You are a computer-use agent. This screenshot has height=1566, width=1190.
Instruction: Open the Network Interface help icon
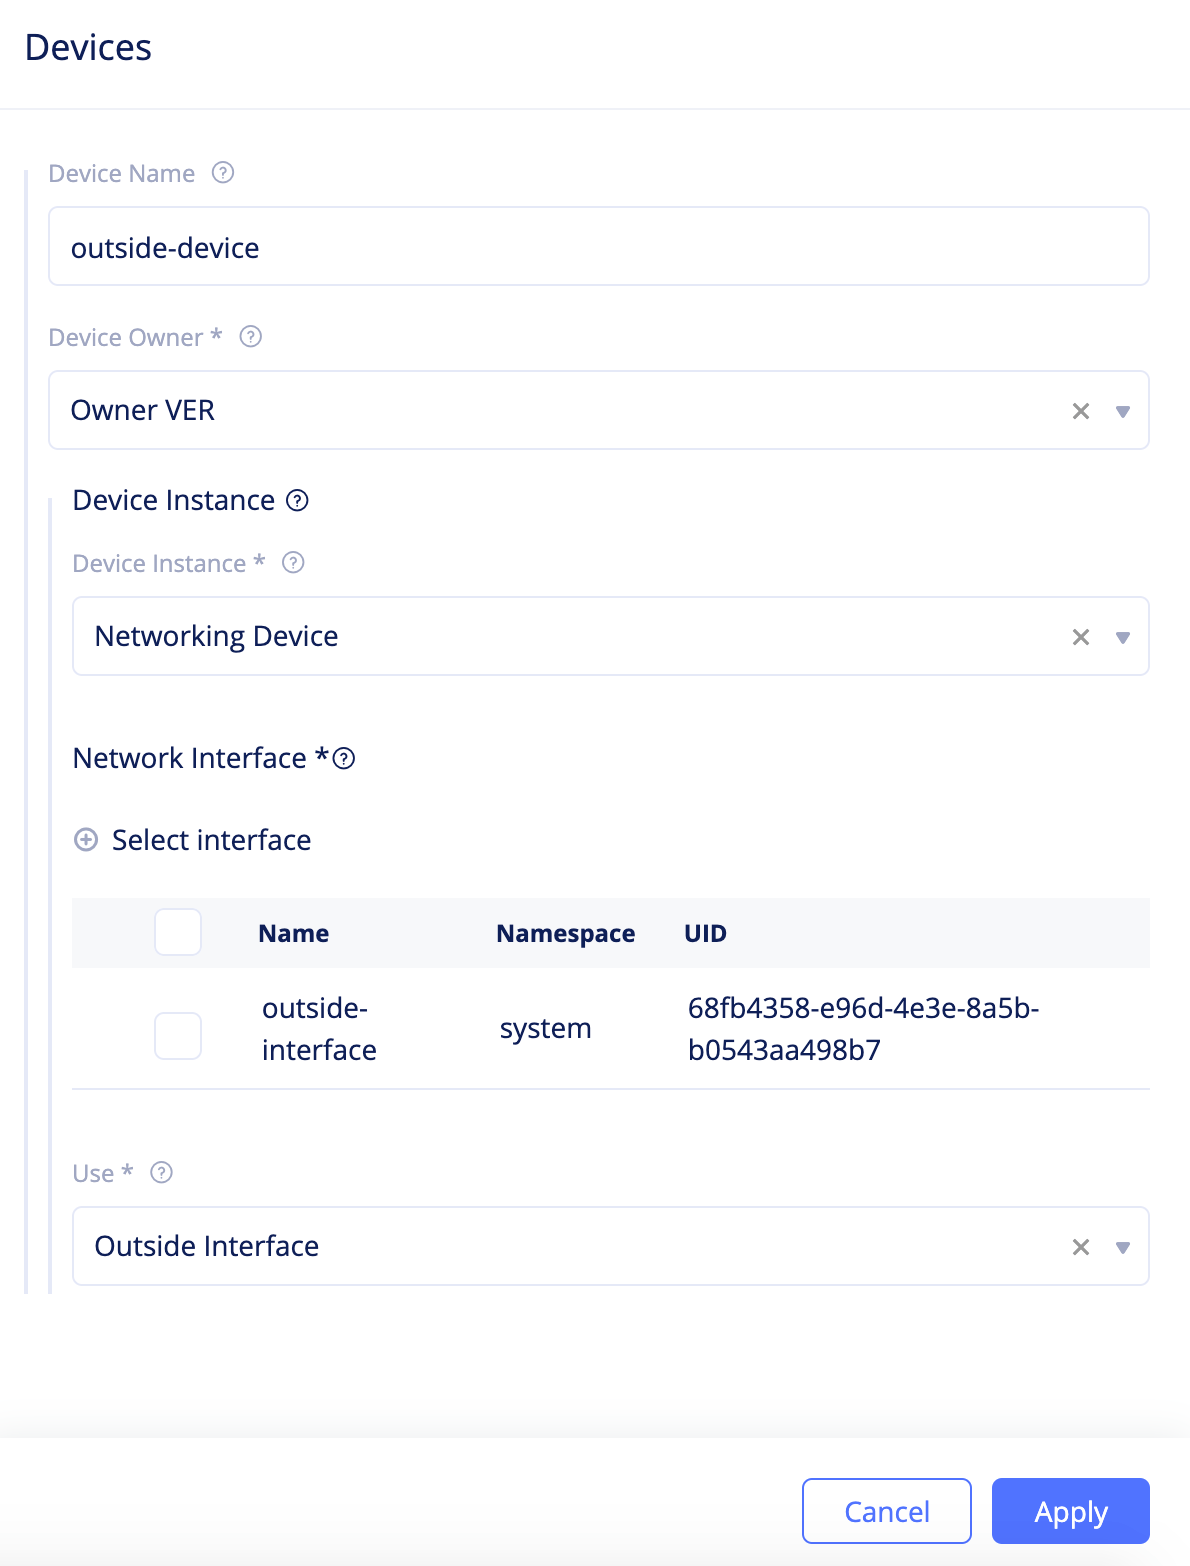pyautogui.click(x=344, y=760)
